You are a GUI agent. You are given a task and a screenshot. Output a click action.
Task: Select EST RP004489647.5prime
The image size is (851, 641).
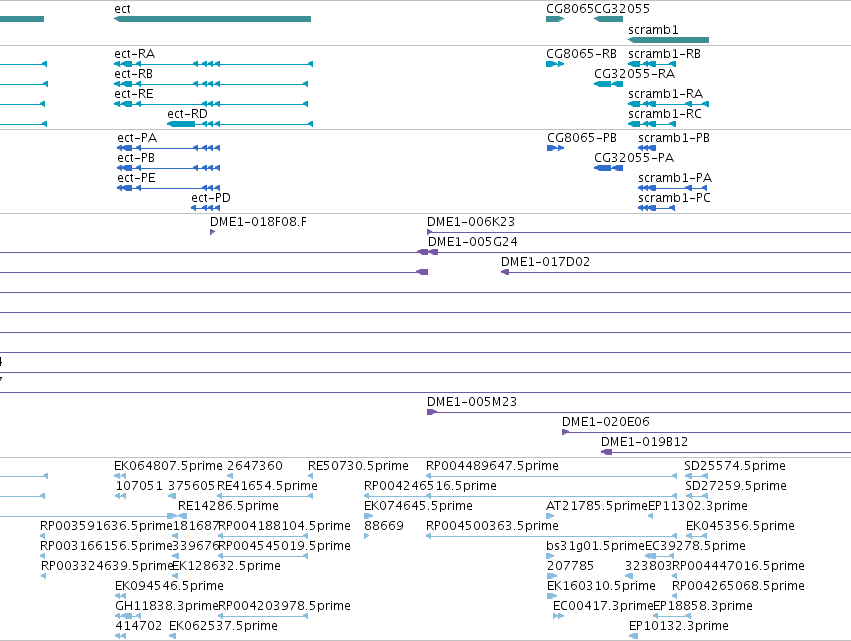pyautogui.click(x=492, y=466)
